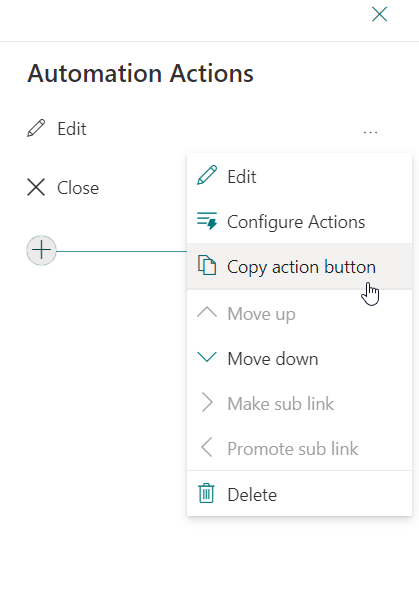Select Configure Actions in the context menu

tap(299, 221)
